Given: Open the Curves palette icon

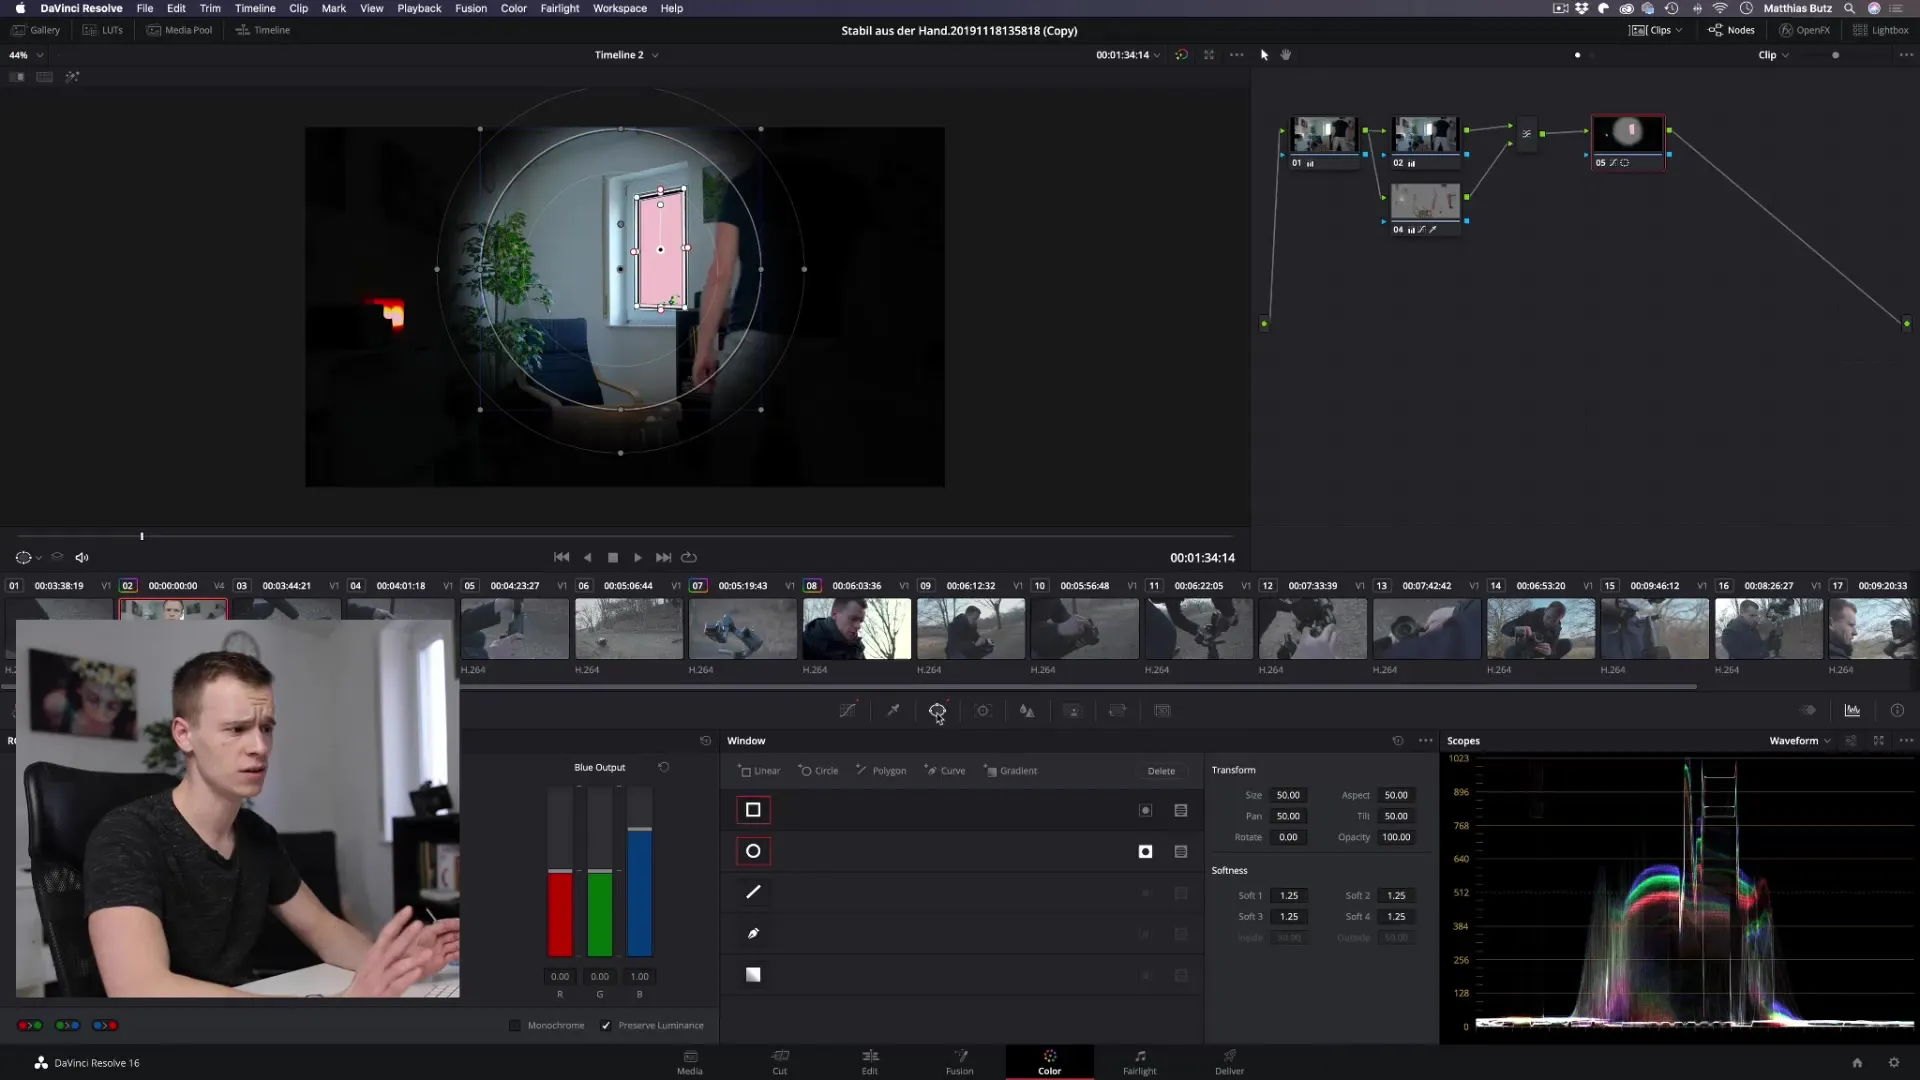Looking at the screenshot, I should click(x=847, y=710).
